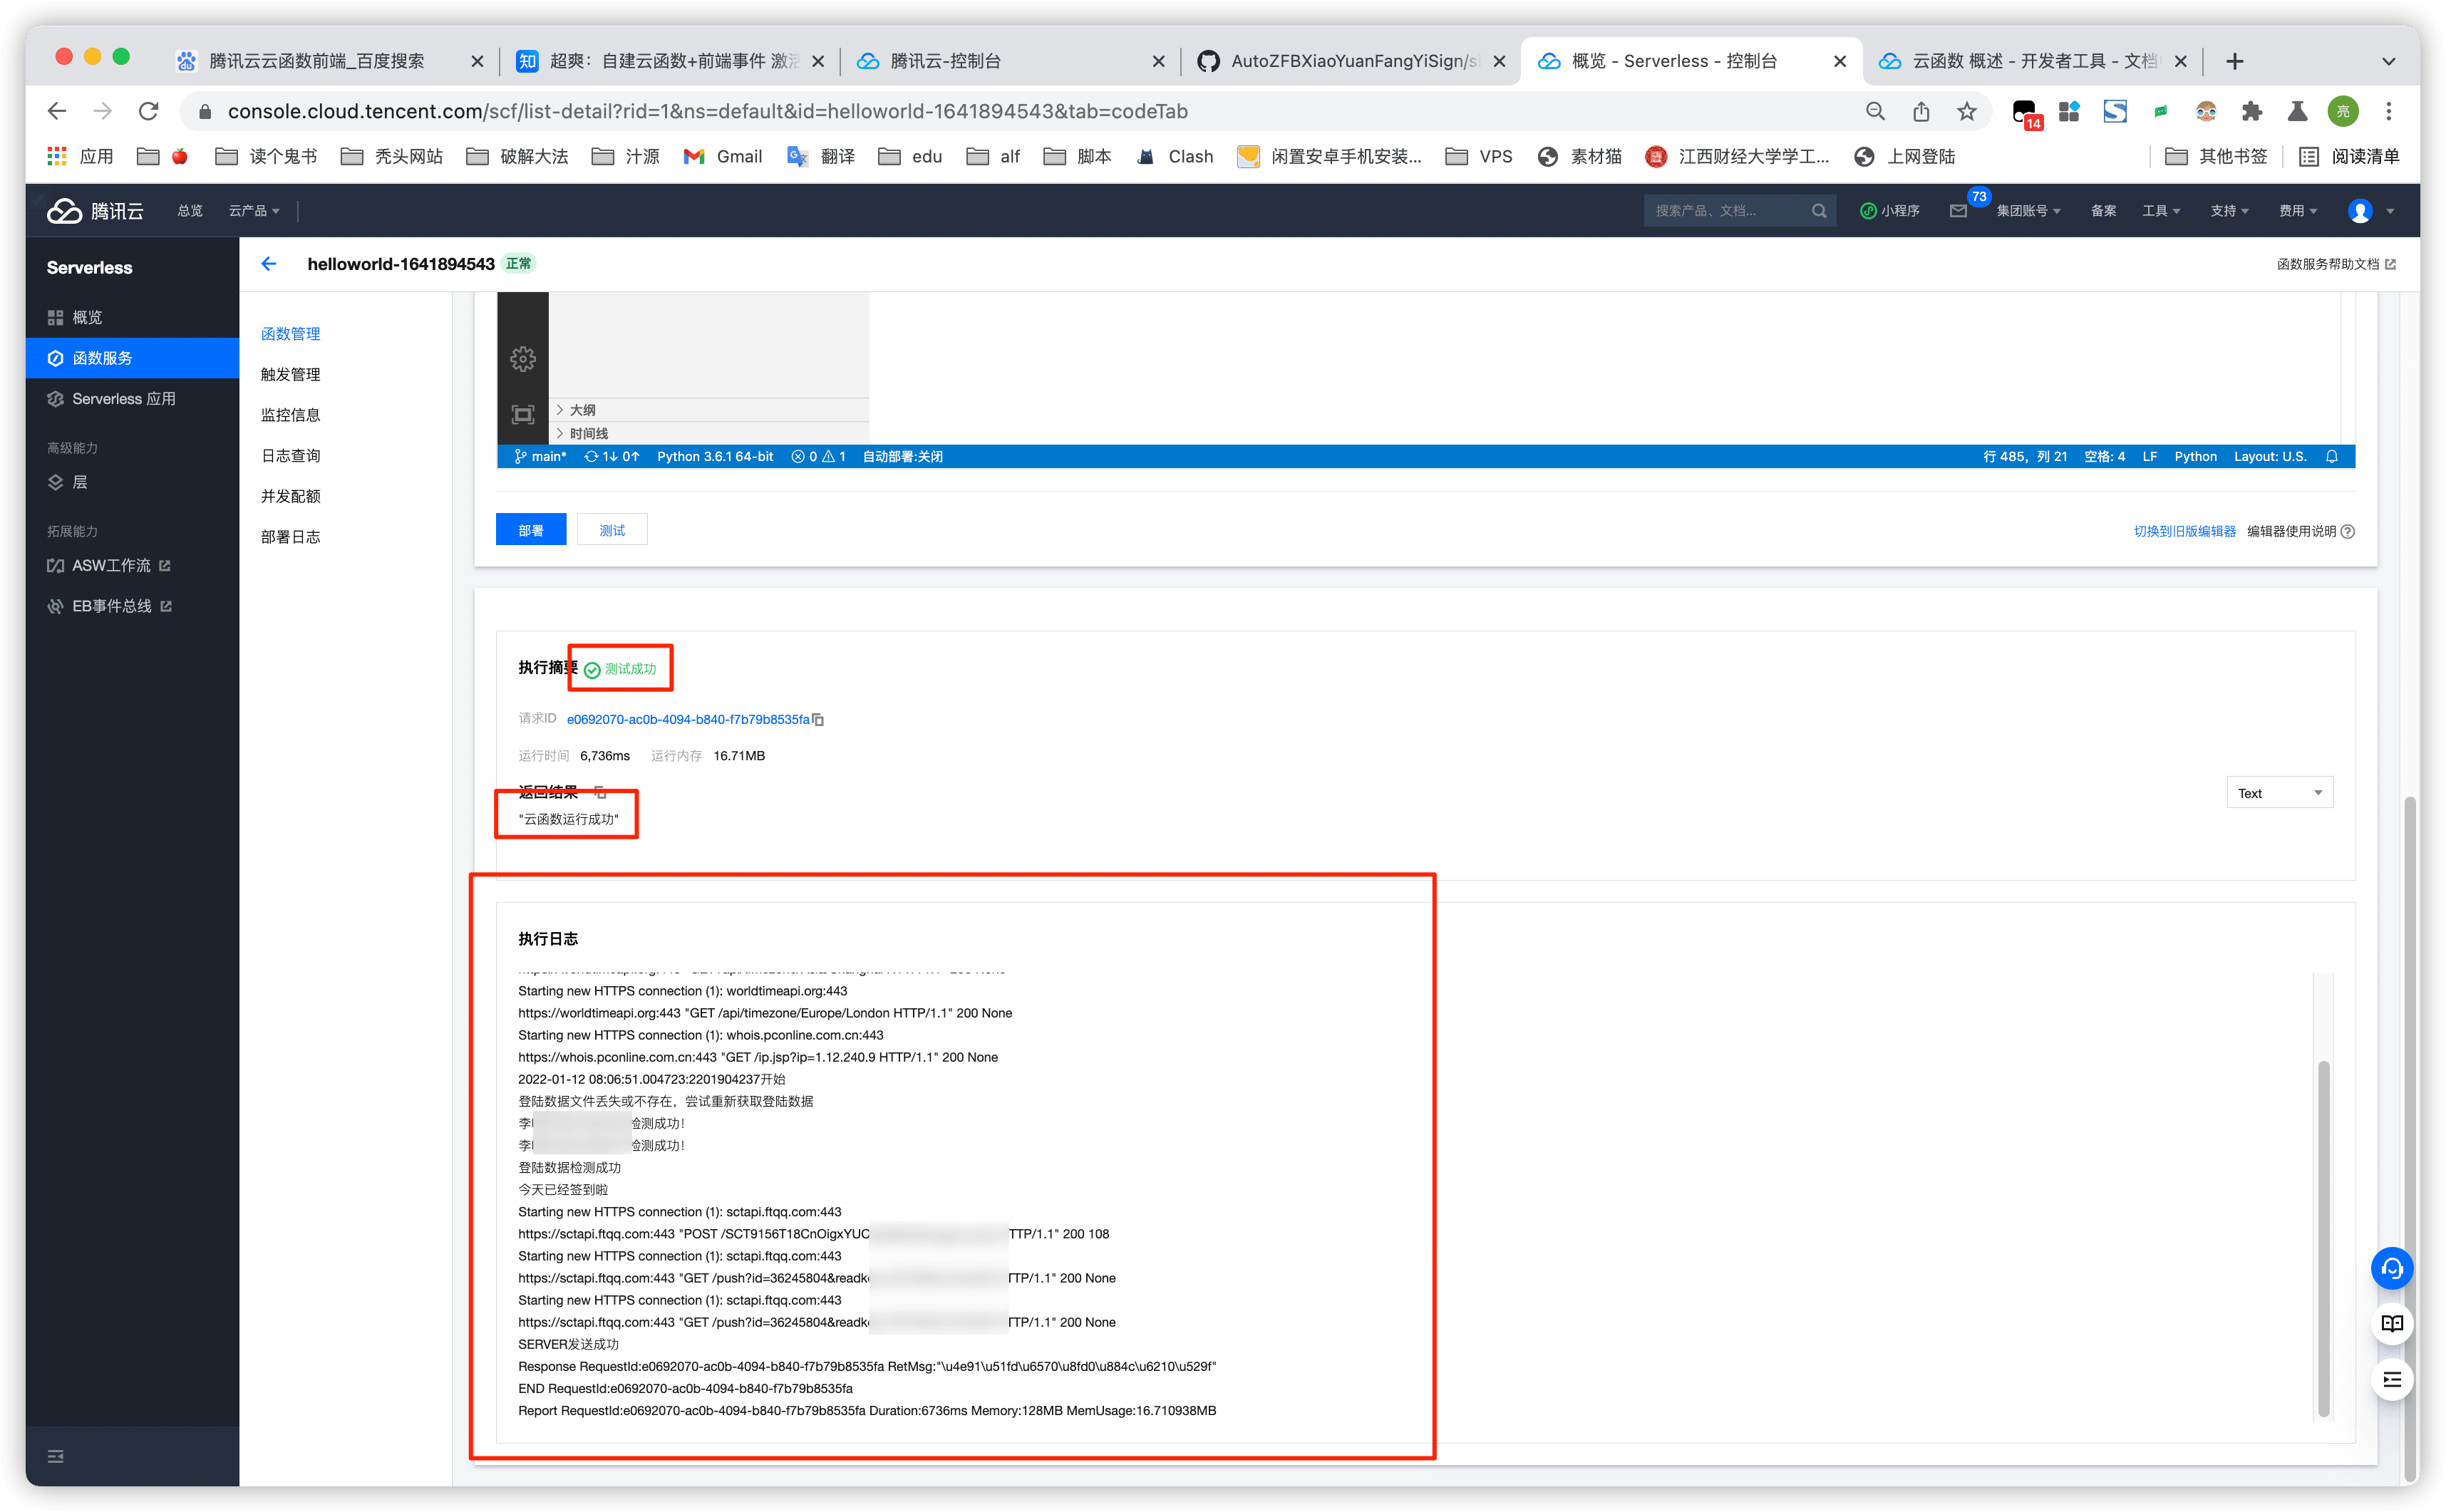Click the editor usage help question icon

pos(2348,532)
